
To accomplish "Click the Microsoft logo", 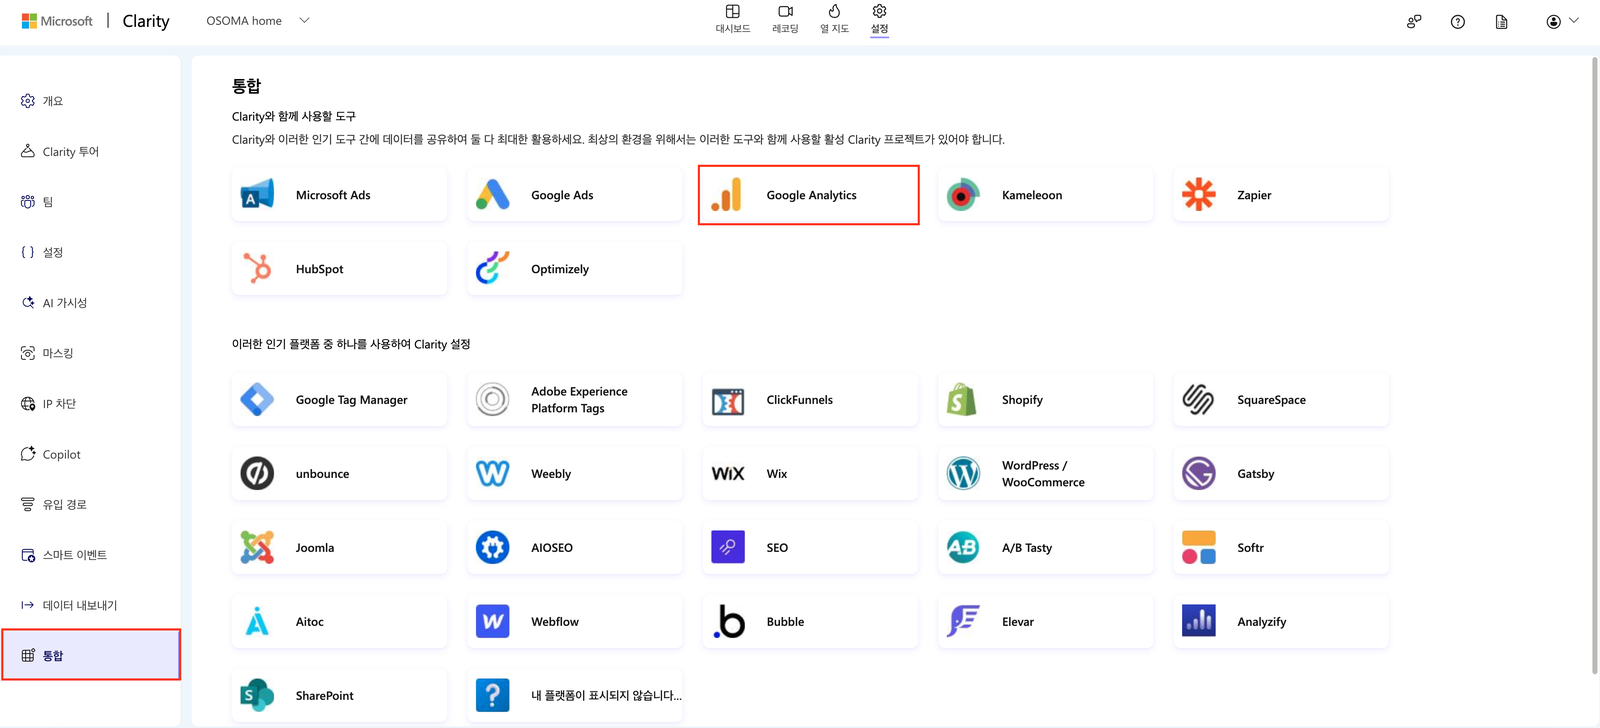I will coord(57,21).
